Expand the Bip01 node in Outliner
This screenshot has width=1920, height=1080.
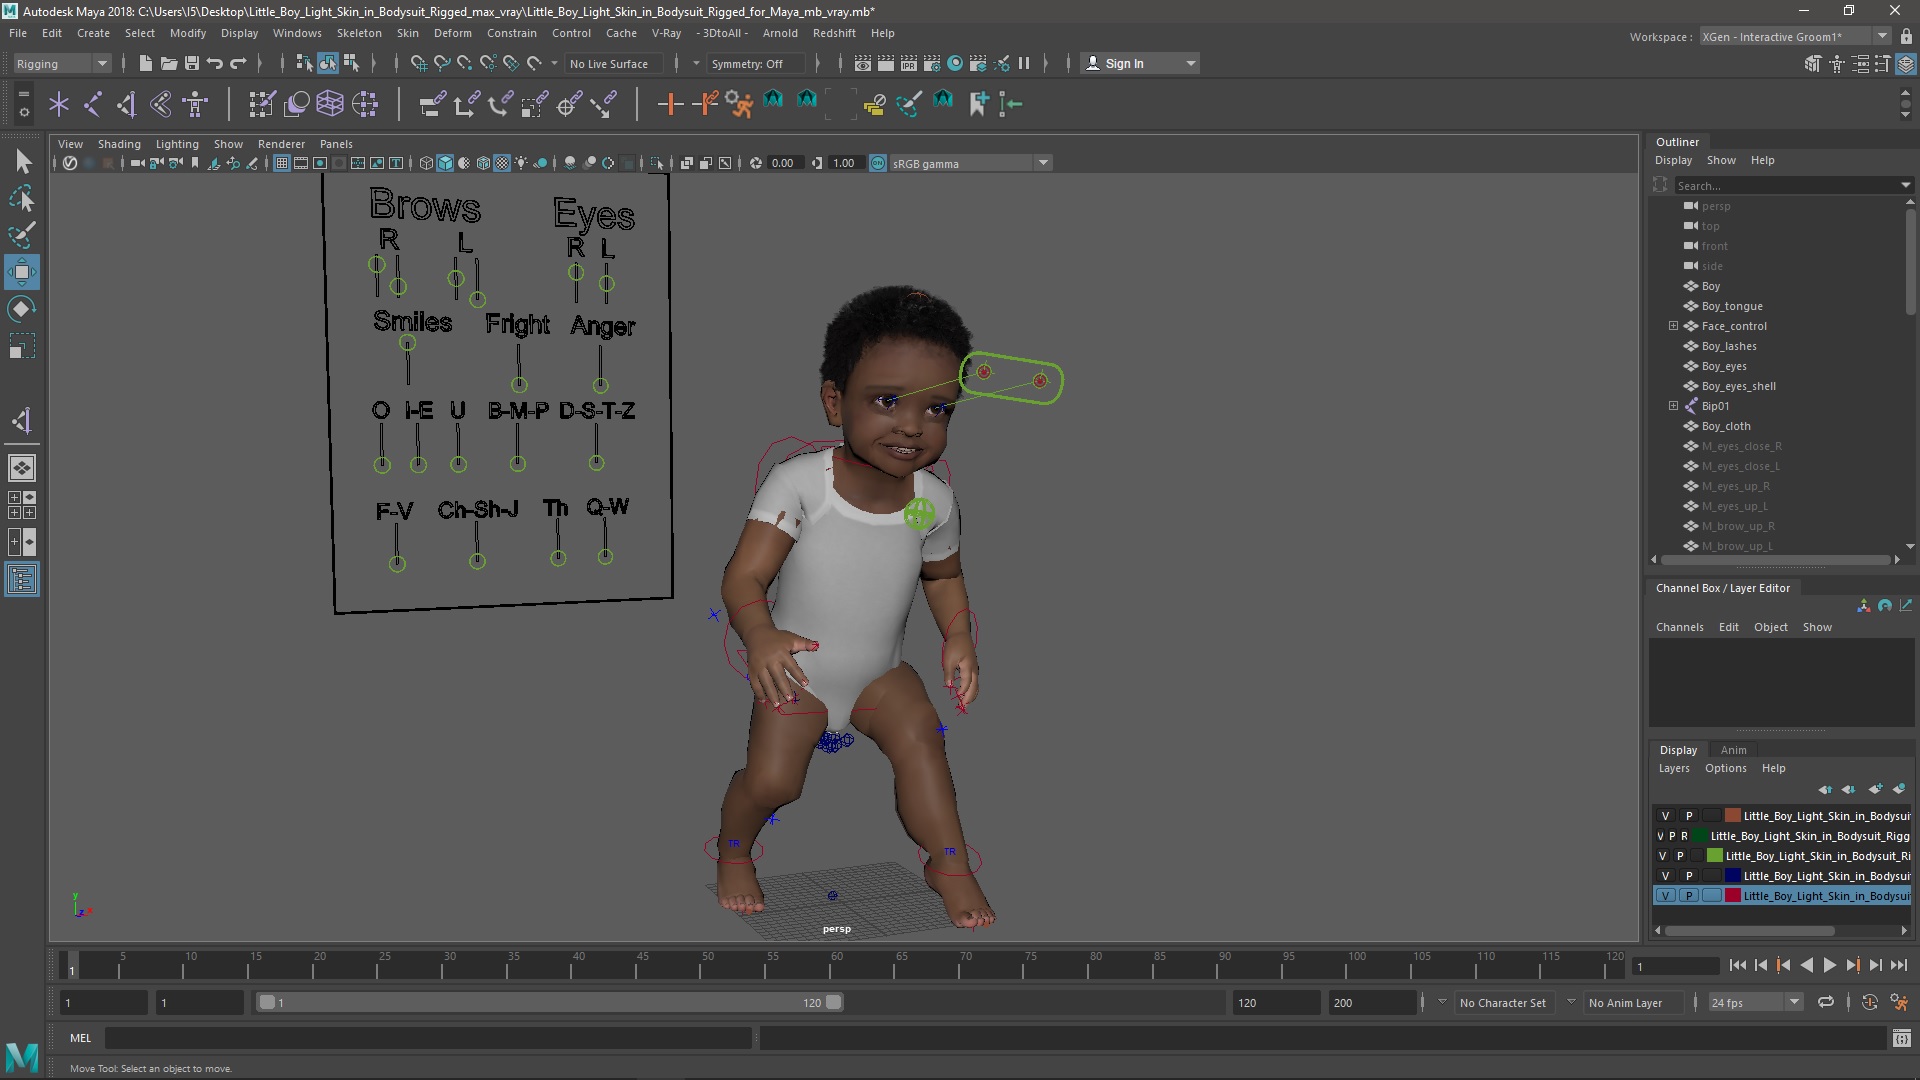click(x=1673, y=406)
